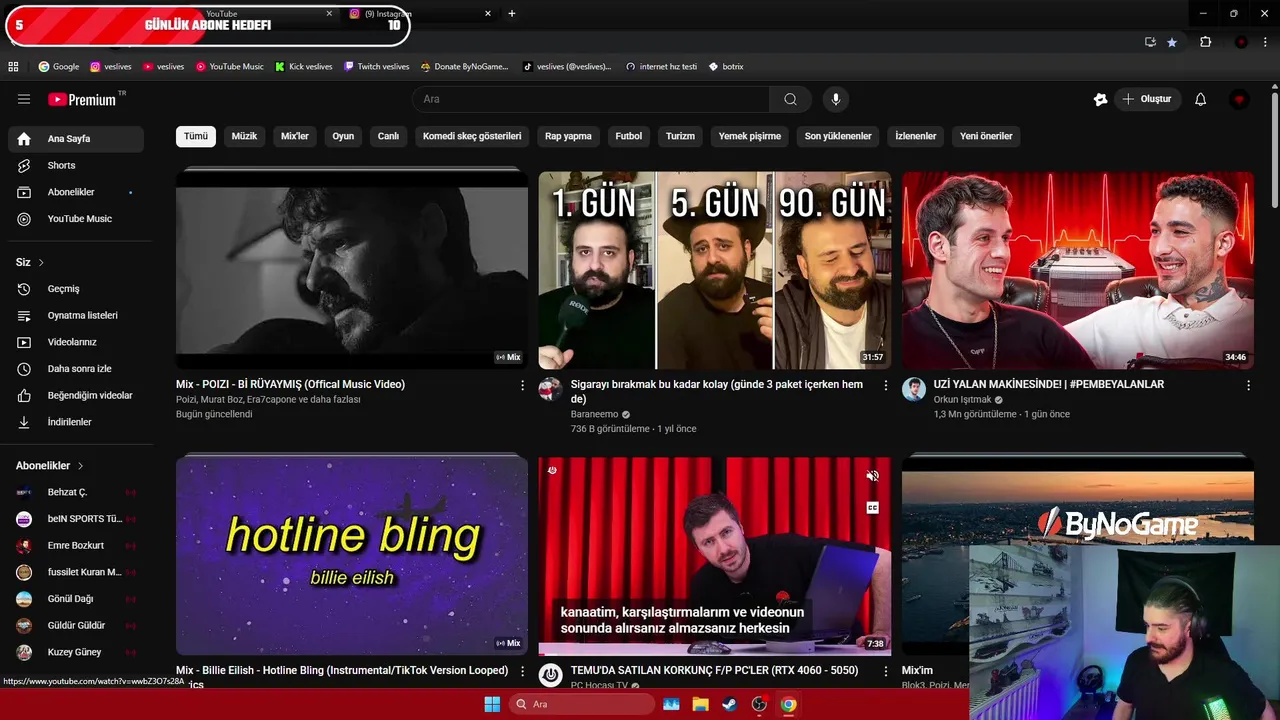Open Shorts from the sidebar
Viewport: 1280px width, 720px height.
point(76,165)
